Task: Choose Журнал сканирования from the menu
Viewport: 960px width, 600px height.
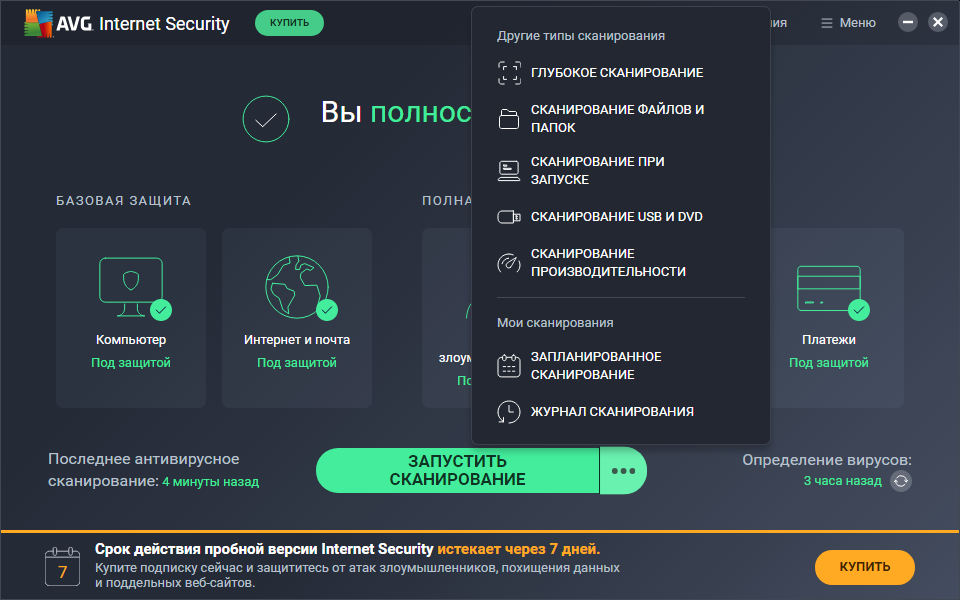Action: [x=612, y=412]
